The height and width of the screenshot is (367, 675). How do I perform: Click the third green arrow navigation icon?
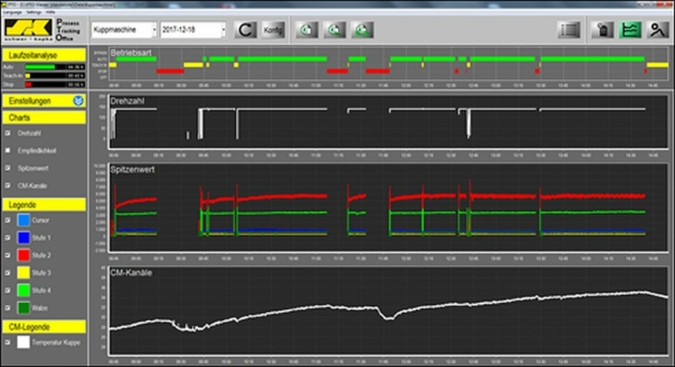tap(362, 30)
